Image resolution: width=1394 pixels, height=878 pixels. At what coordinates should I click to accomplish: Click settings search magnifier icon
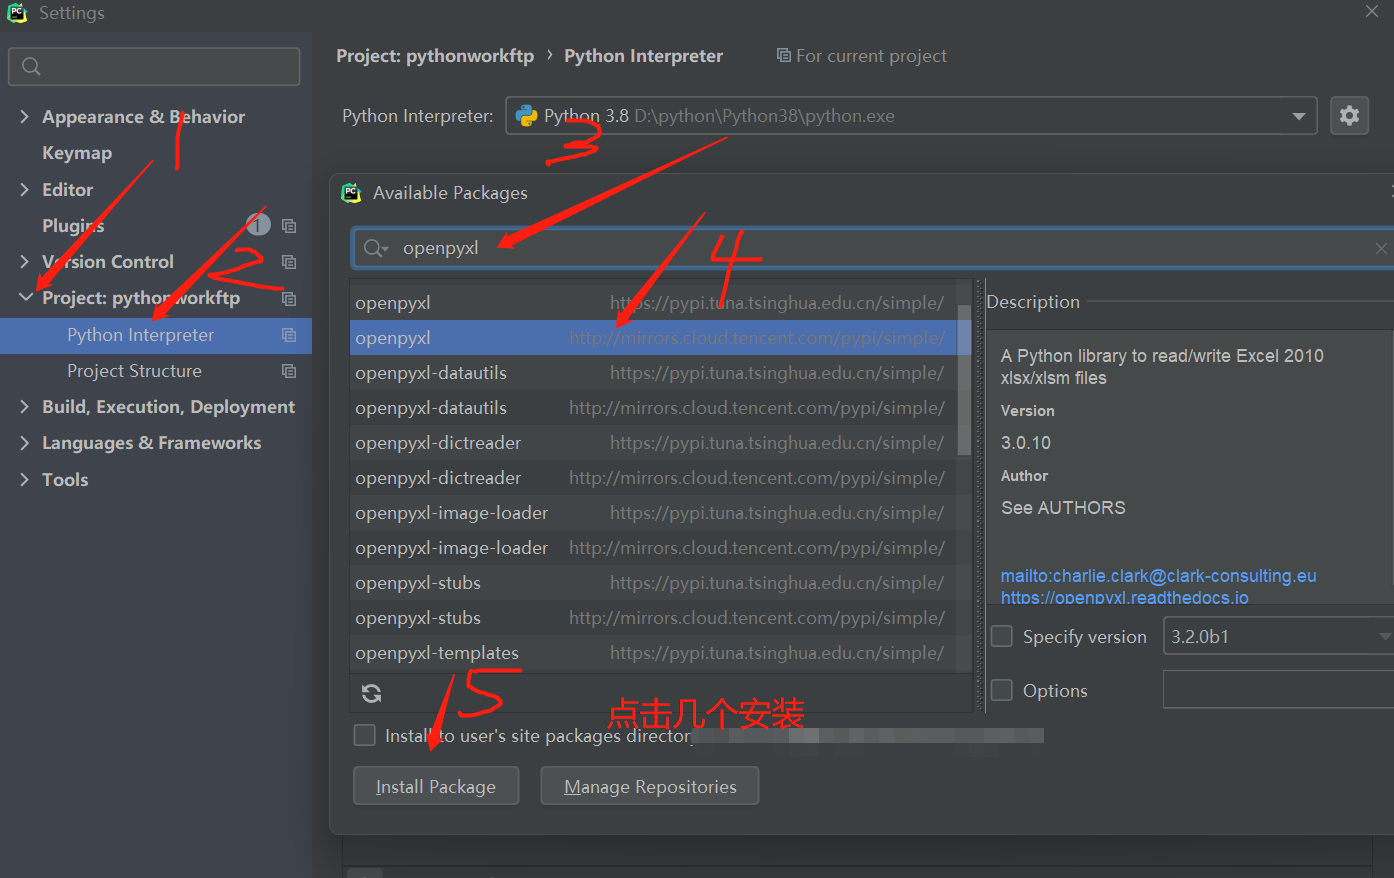tap(31, 66)
